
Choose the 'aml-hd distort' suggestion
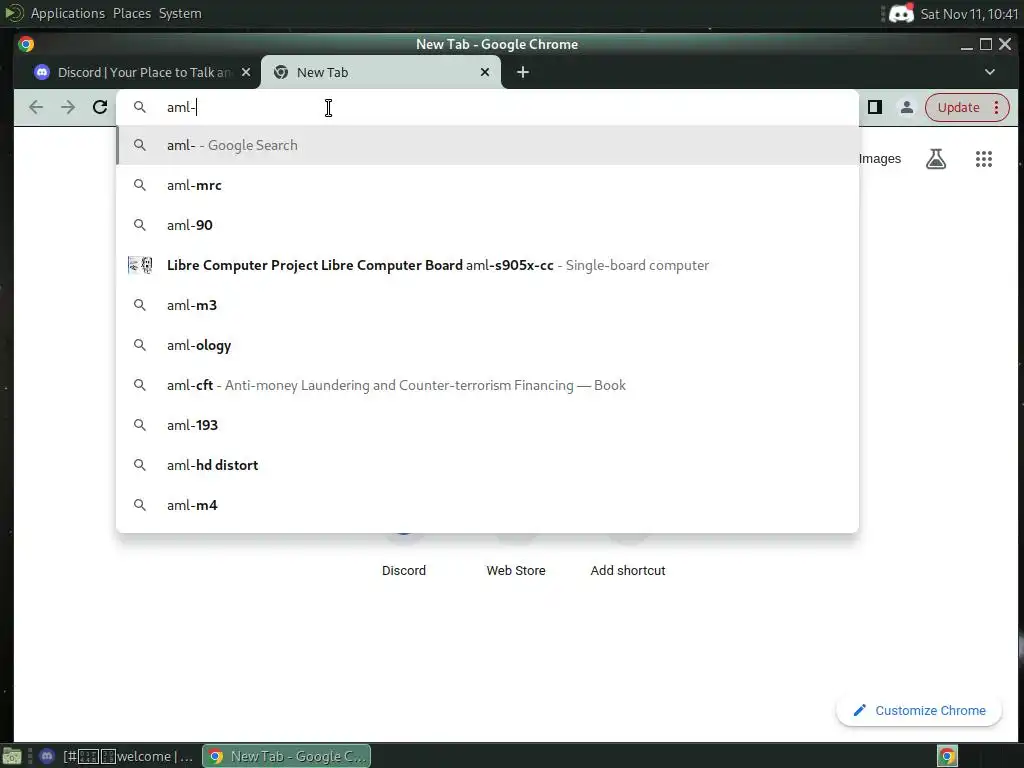click(x=487, y=465)
